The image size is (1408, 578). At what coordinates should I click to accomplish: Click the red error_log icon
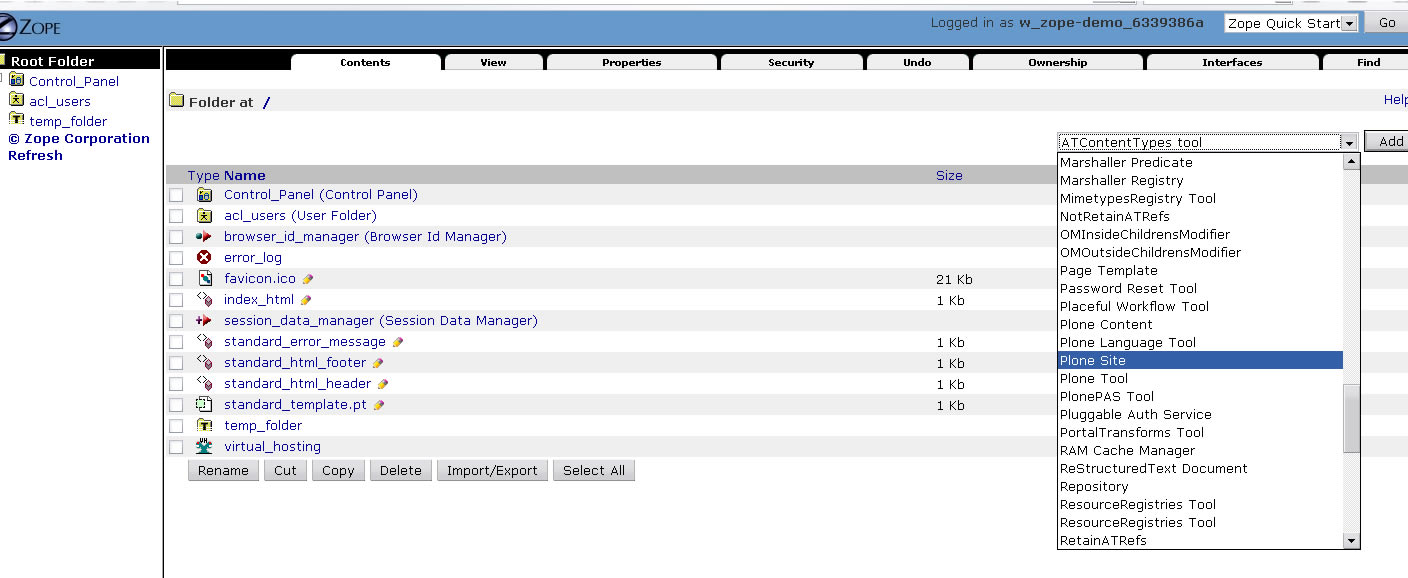(205, 258)
